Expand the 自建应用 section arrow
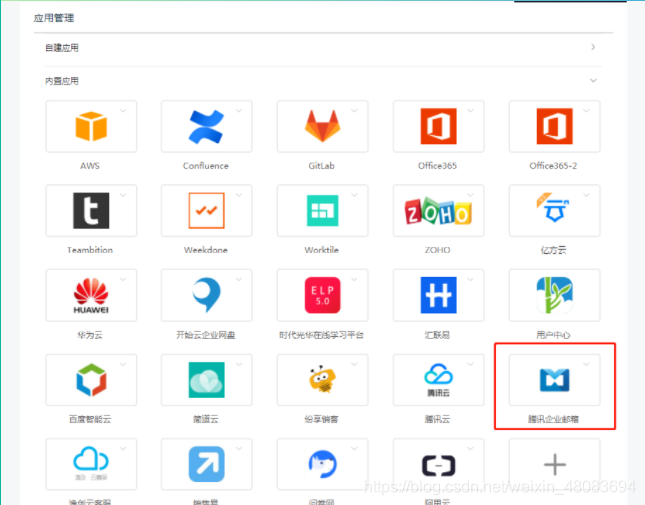The width and height of the screenshot is (645, 505). click(x=593, y=47)
